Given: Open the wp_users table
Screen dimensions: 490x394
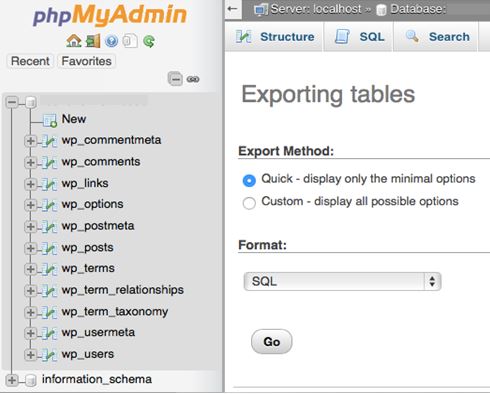Looking at the screenshot, I should (88, 354).
